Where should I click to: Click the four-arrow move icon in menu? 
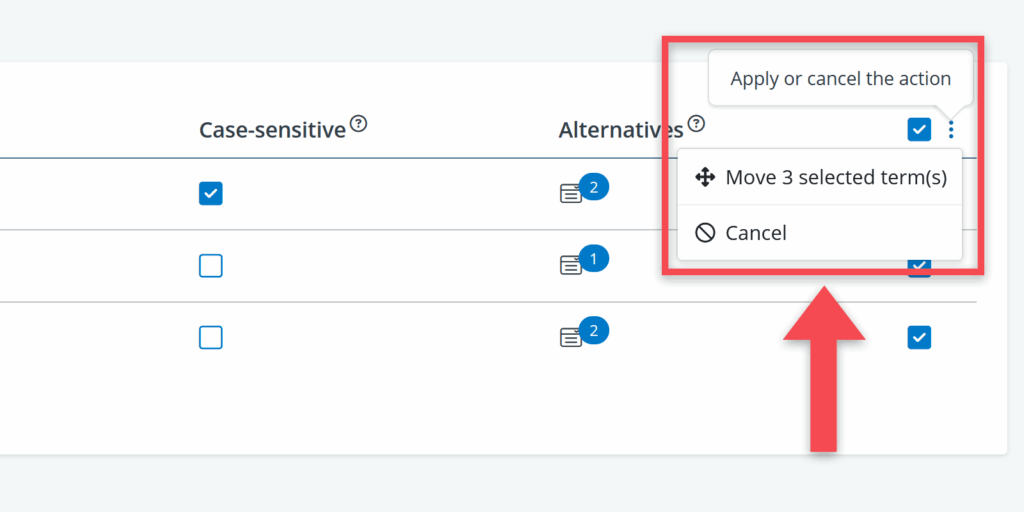point(705,178)
